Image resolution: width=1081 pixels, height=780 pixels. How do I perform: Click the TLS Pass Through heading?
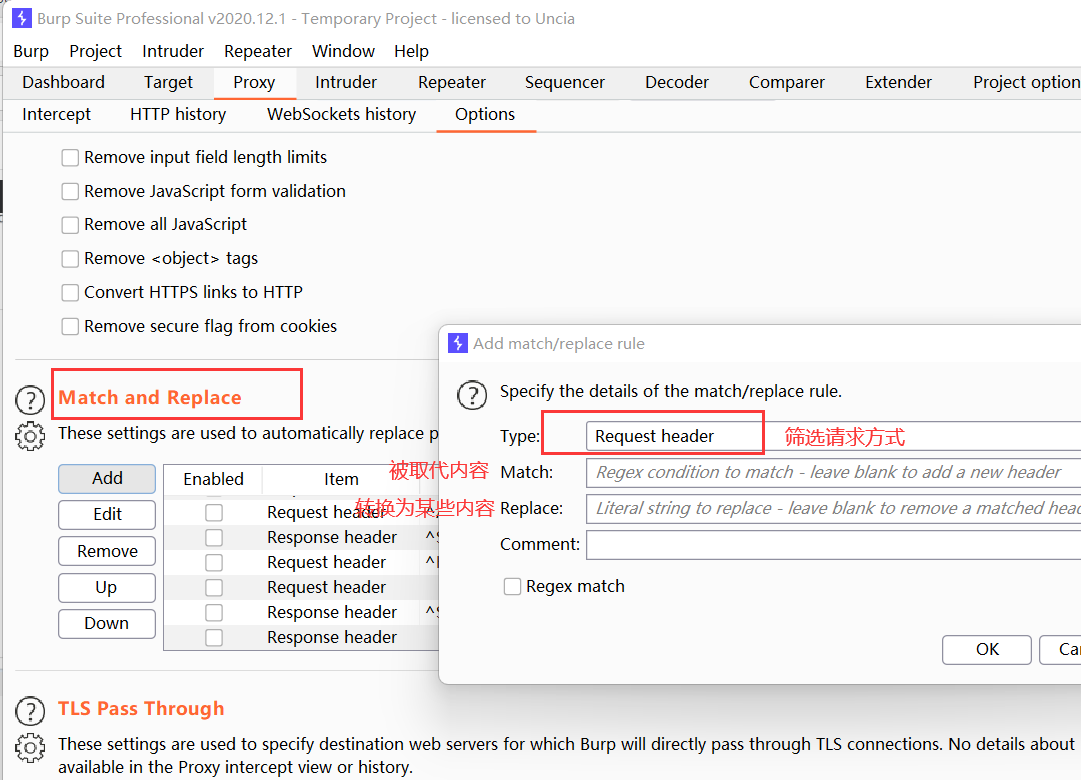pos(141,708)
